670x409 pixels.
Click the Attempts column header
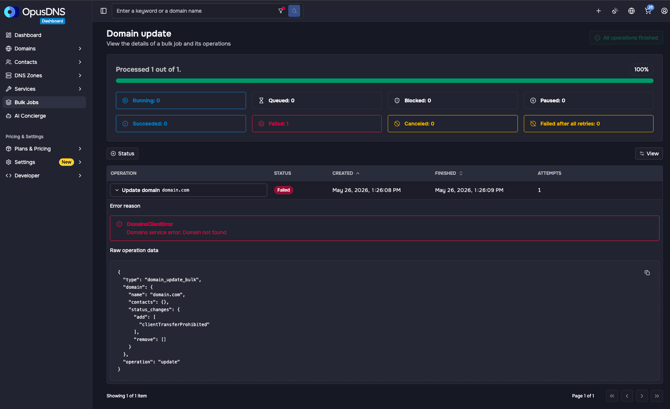pyautogui.click(x=550, y=173)
